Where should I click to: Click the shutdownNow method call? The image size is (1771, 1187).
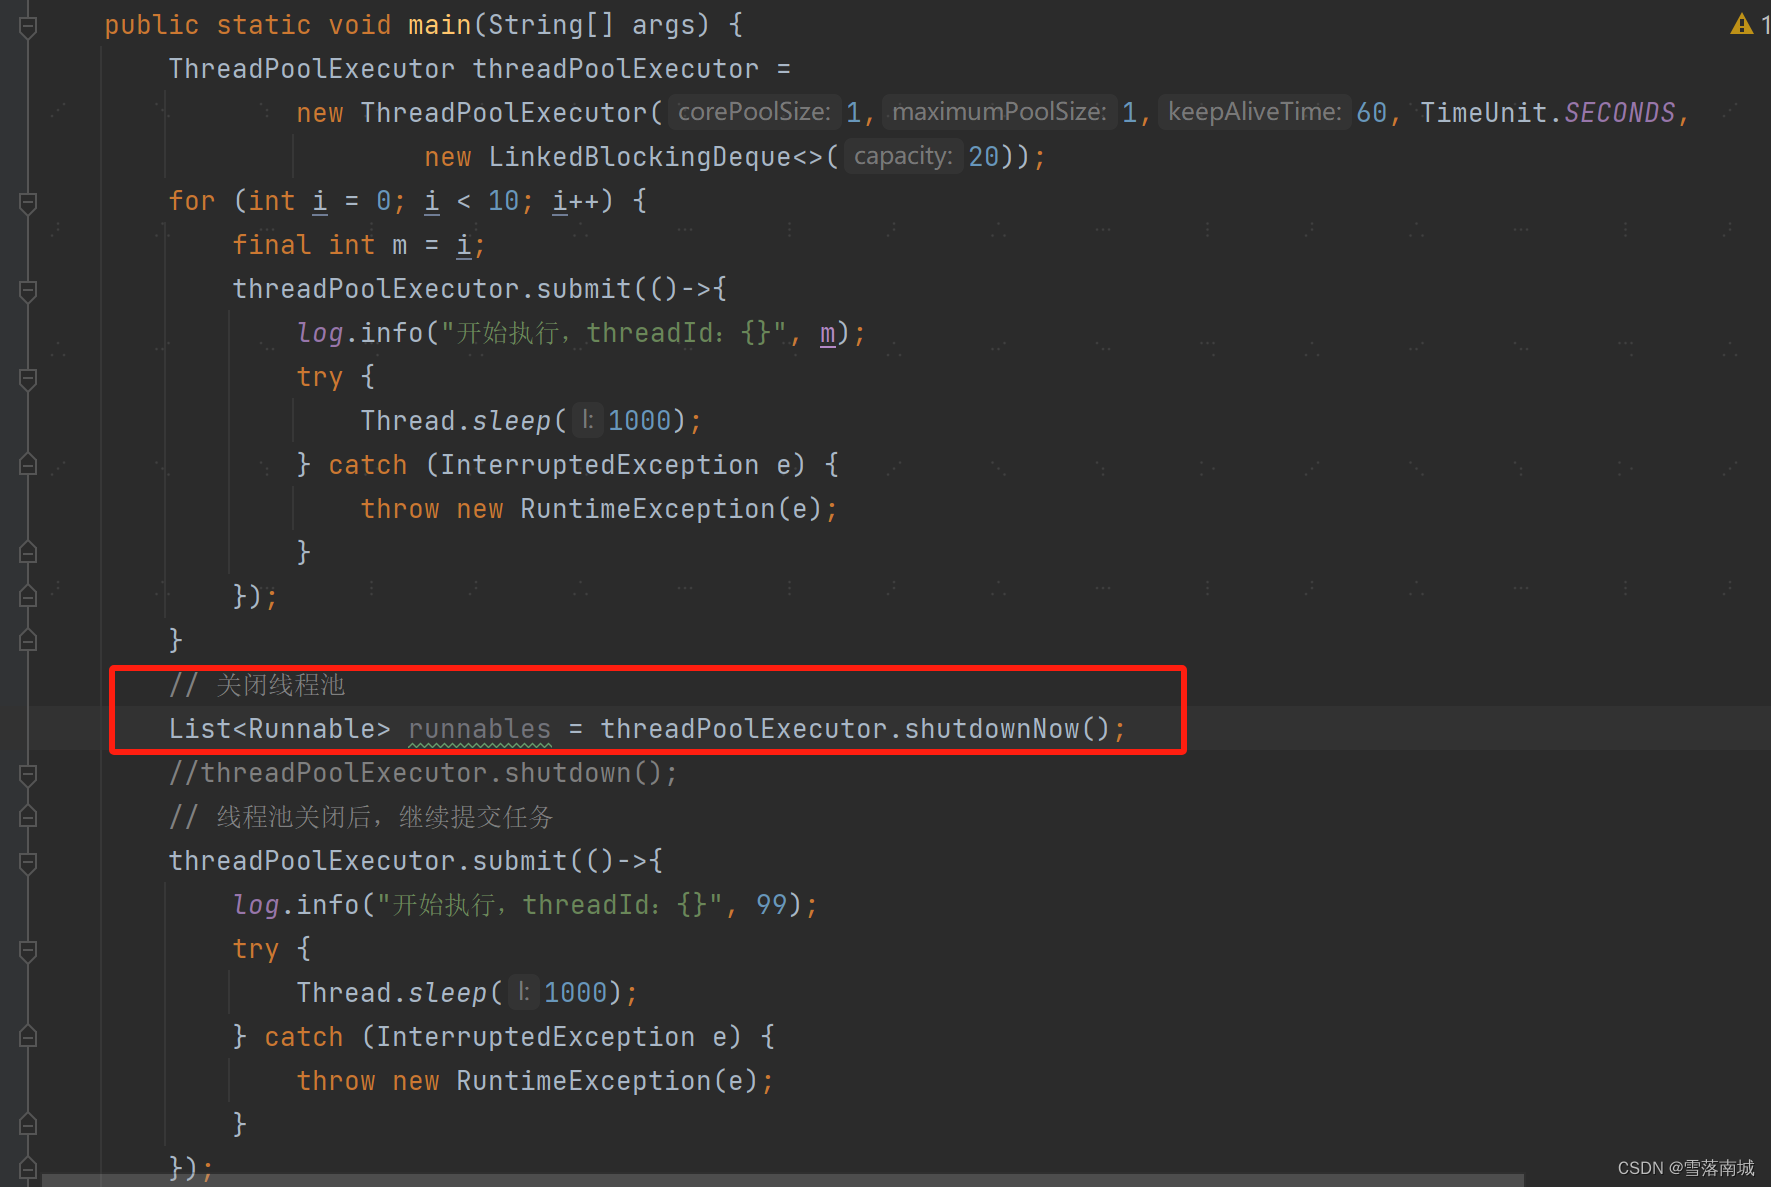pyautogui.click(x=992, y=729)
